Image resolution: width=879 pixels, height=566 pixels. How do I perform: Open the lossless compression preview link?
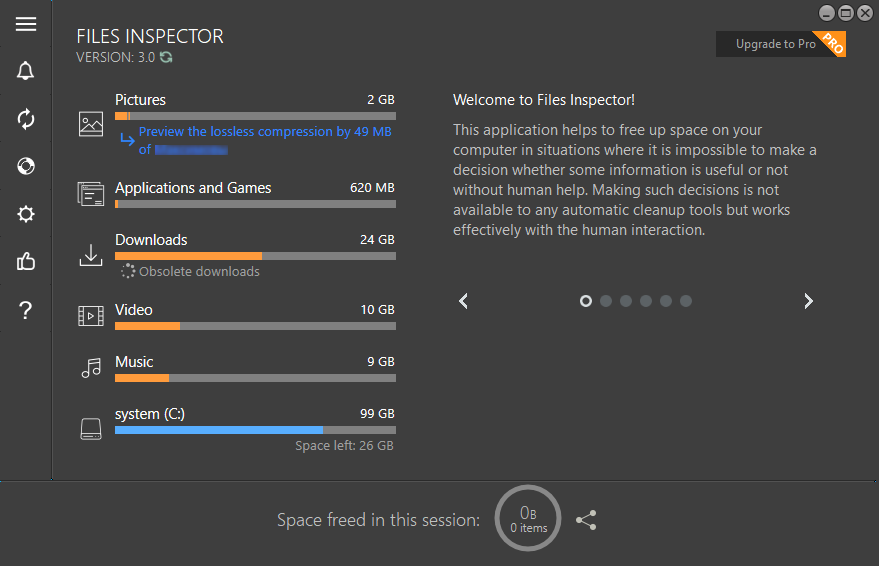pyautogui.click(x=264, y=132)
